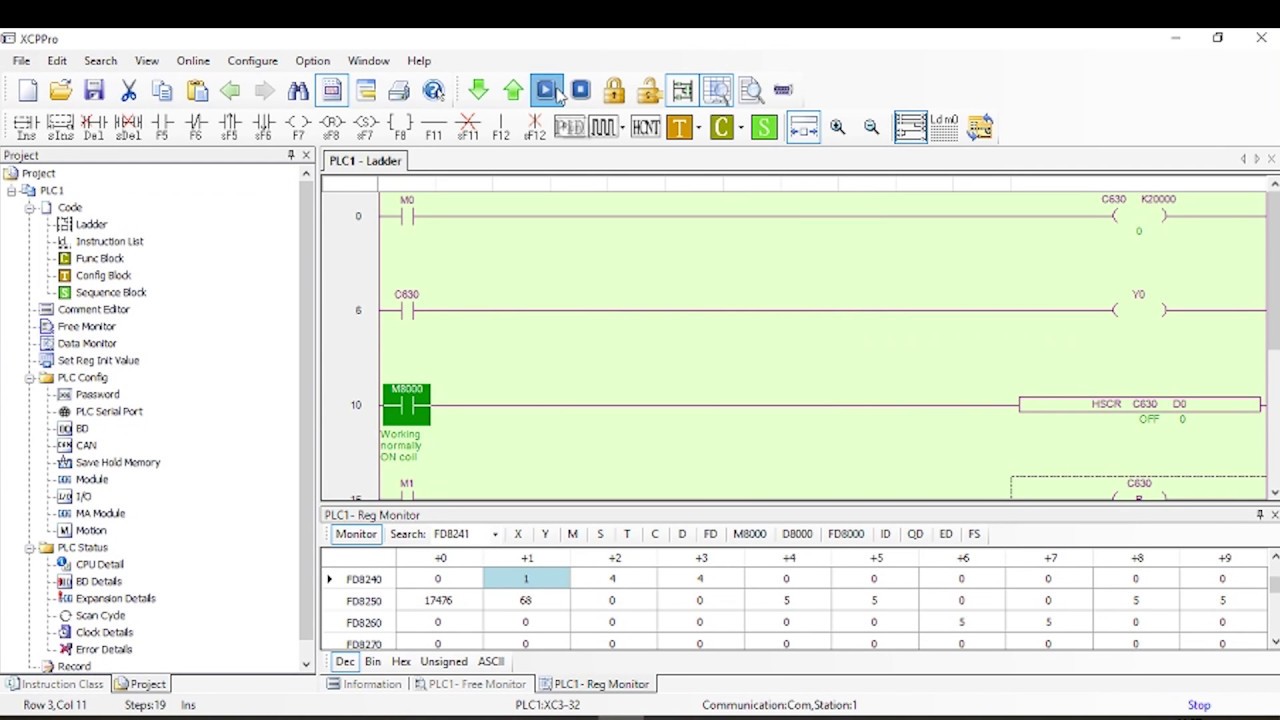The image size is (1280, 720).
Task: Open the PID instruction tool
Action: [x=569, y=127]
